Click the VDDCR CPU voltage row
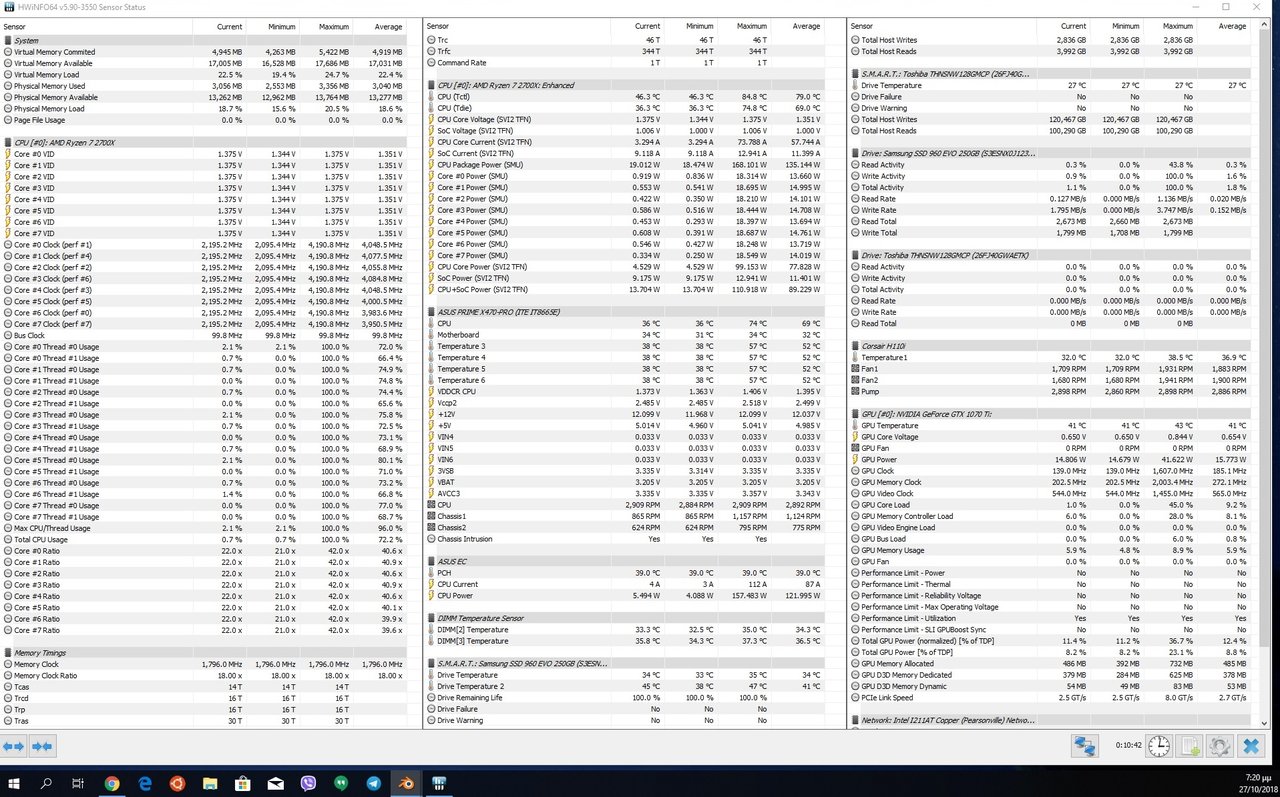 [625, 392]
